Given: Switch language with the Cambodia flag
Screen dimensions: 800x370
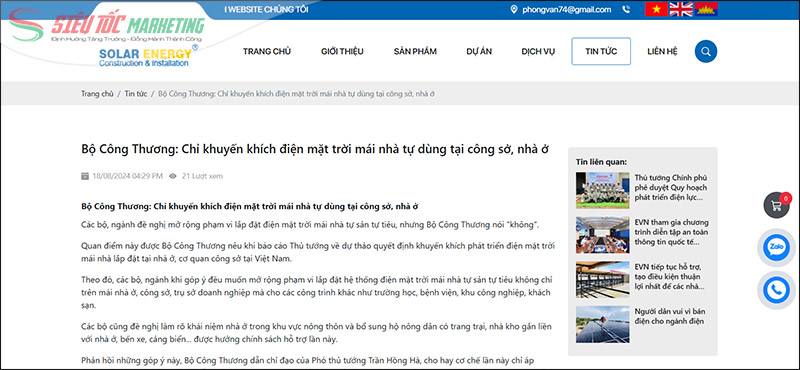Looking at the screenshot, I should (x=706, y=9).
